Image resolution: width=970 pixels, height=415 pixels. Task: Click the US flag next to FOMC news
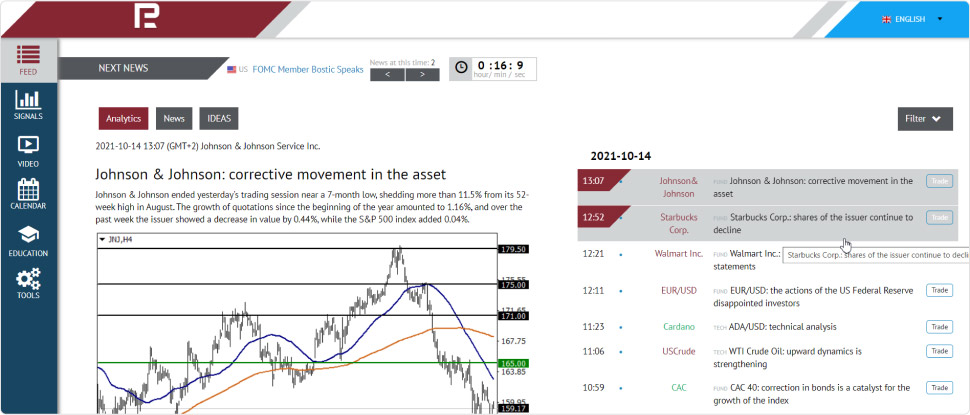(232, 69)
